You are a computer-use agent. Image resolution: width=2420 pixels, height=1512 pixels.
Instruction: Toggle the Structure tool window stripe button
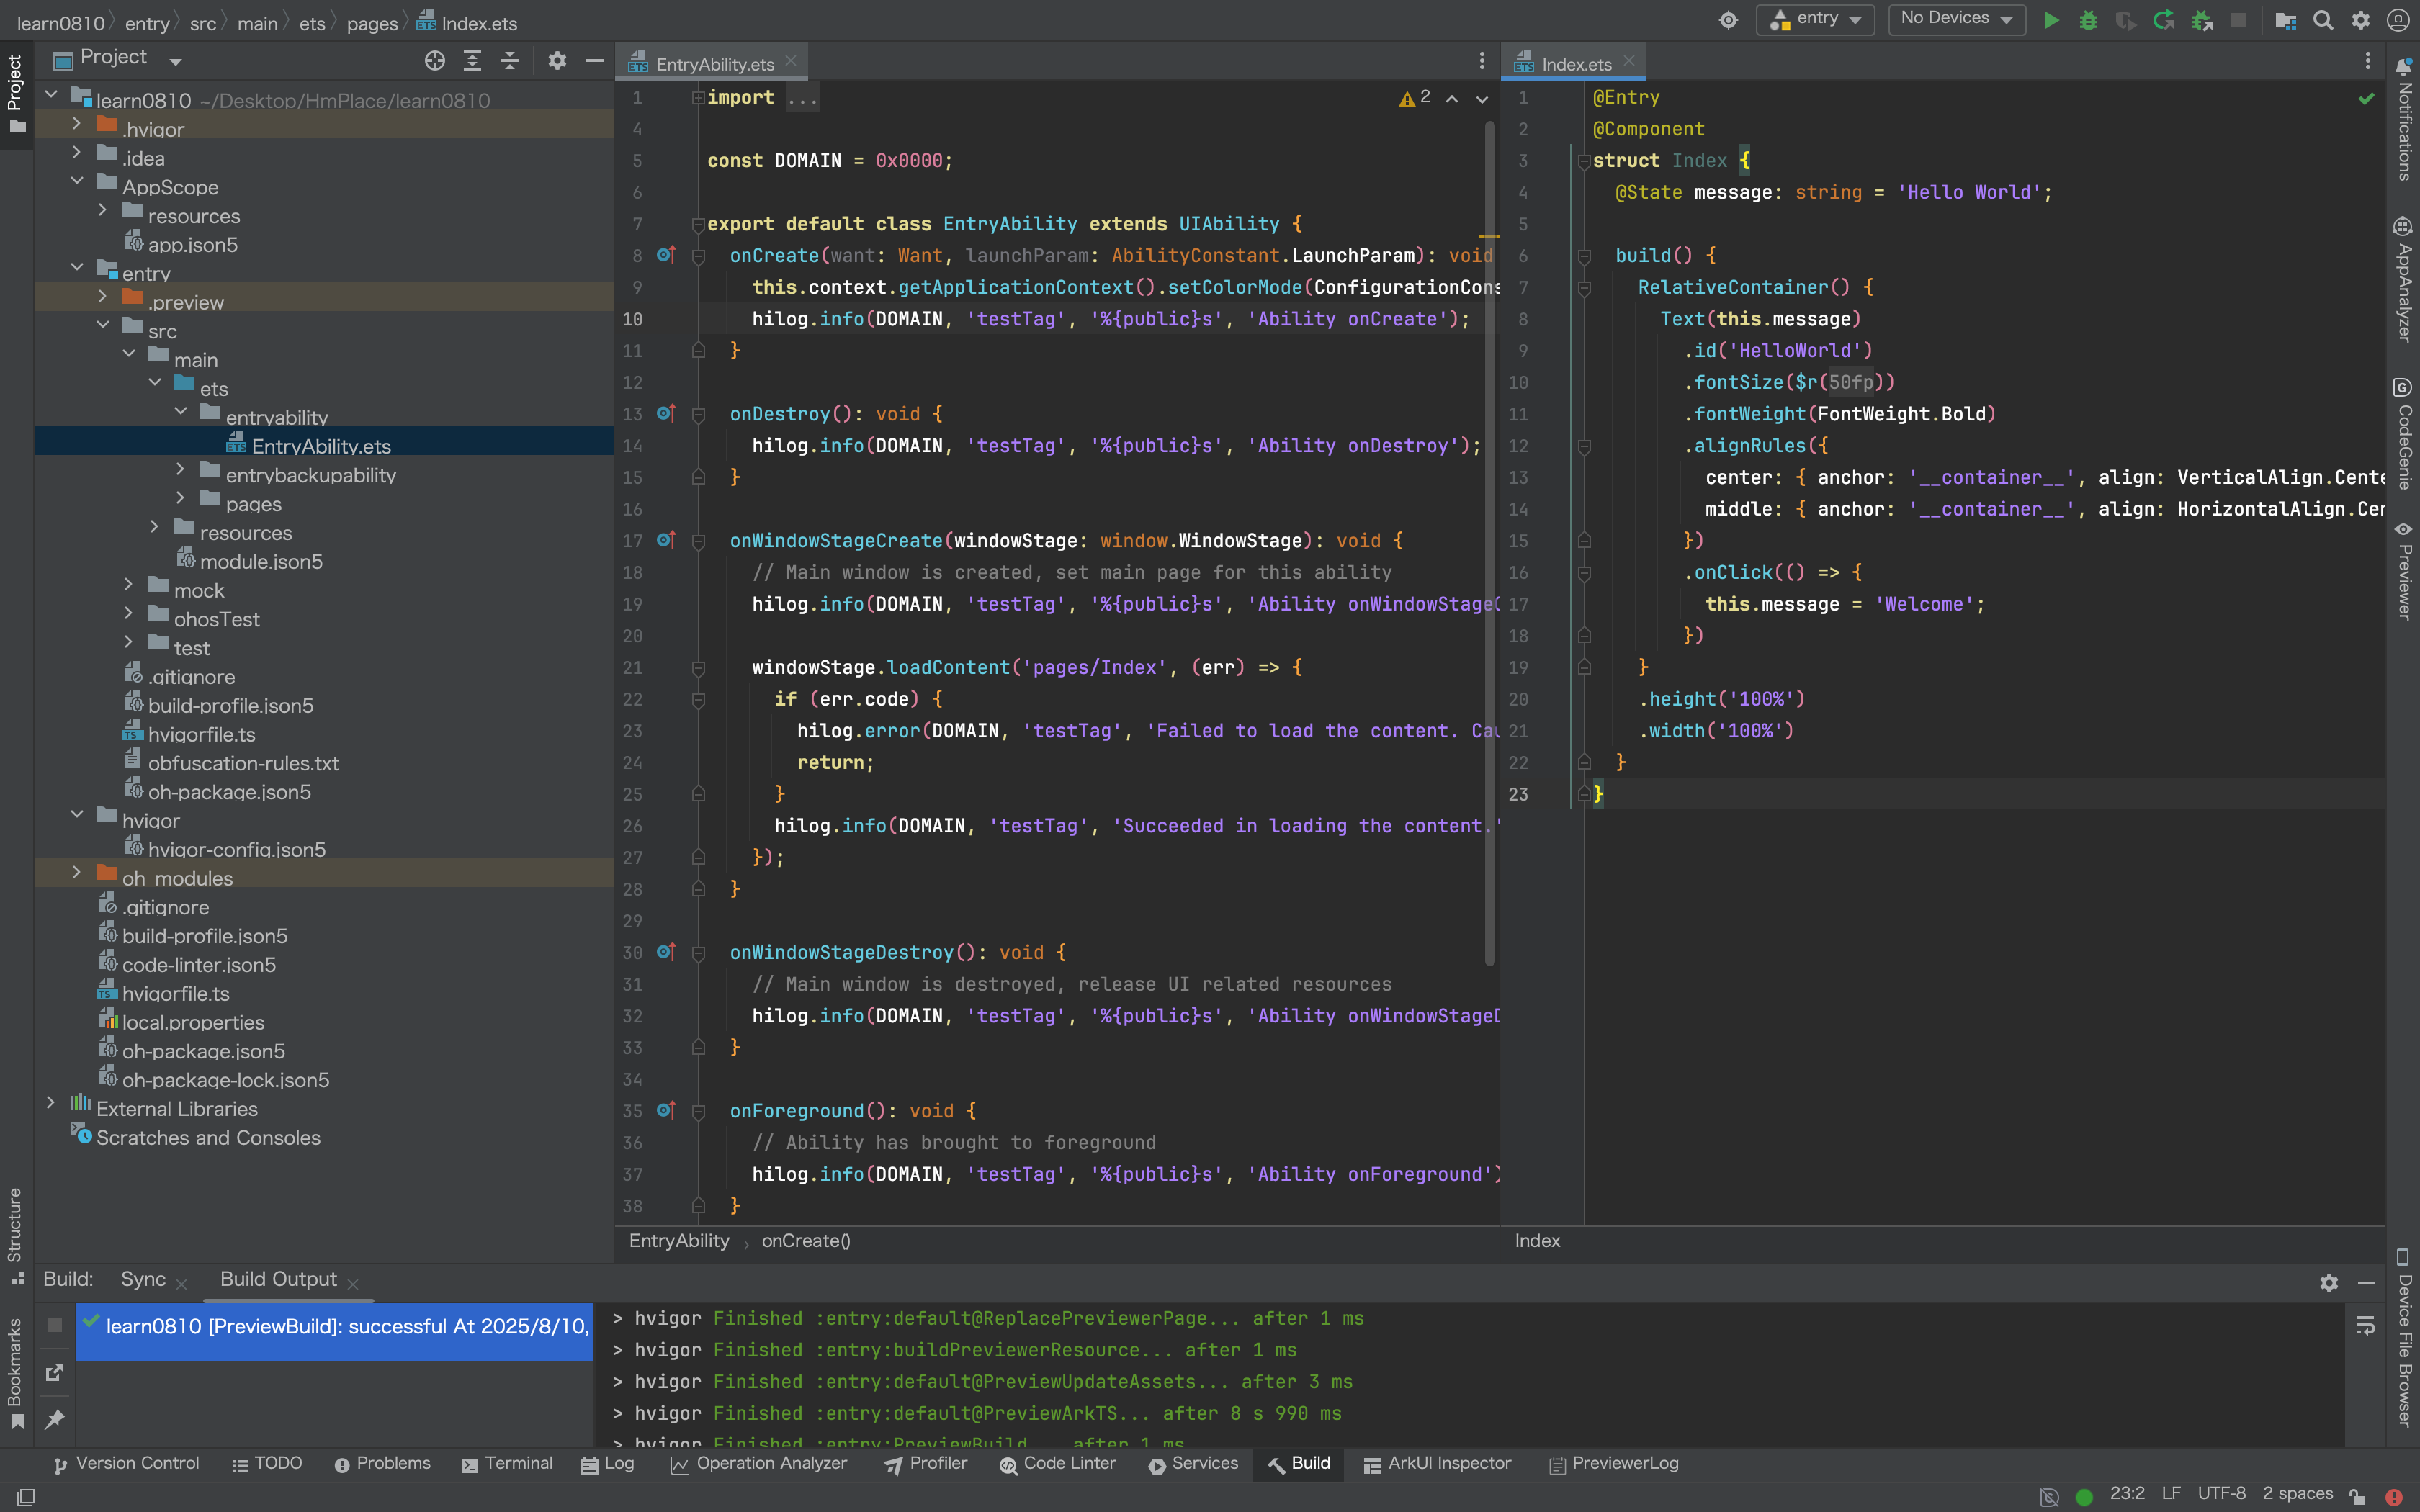pyautogui.click(x=16, y=1236)
